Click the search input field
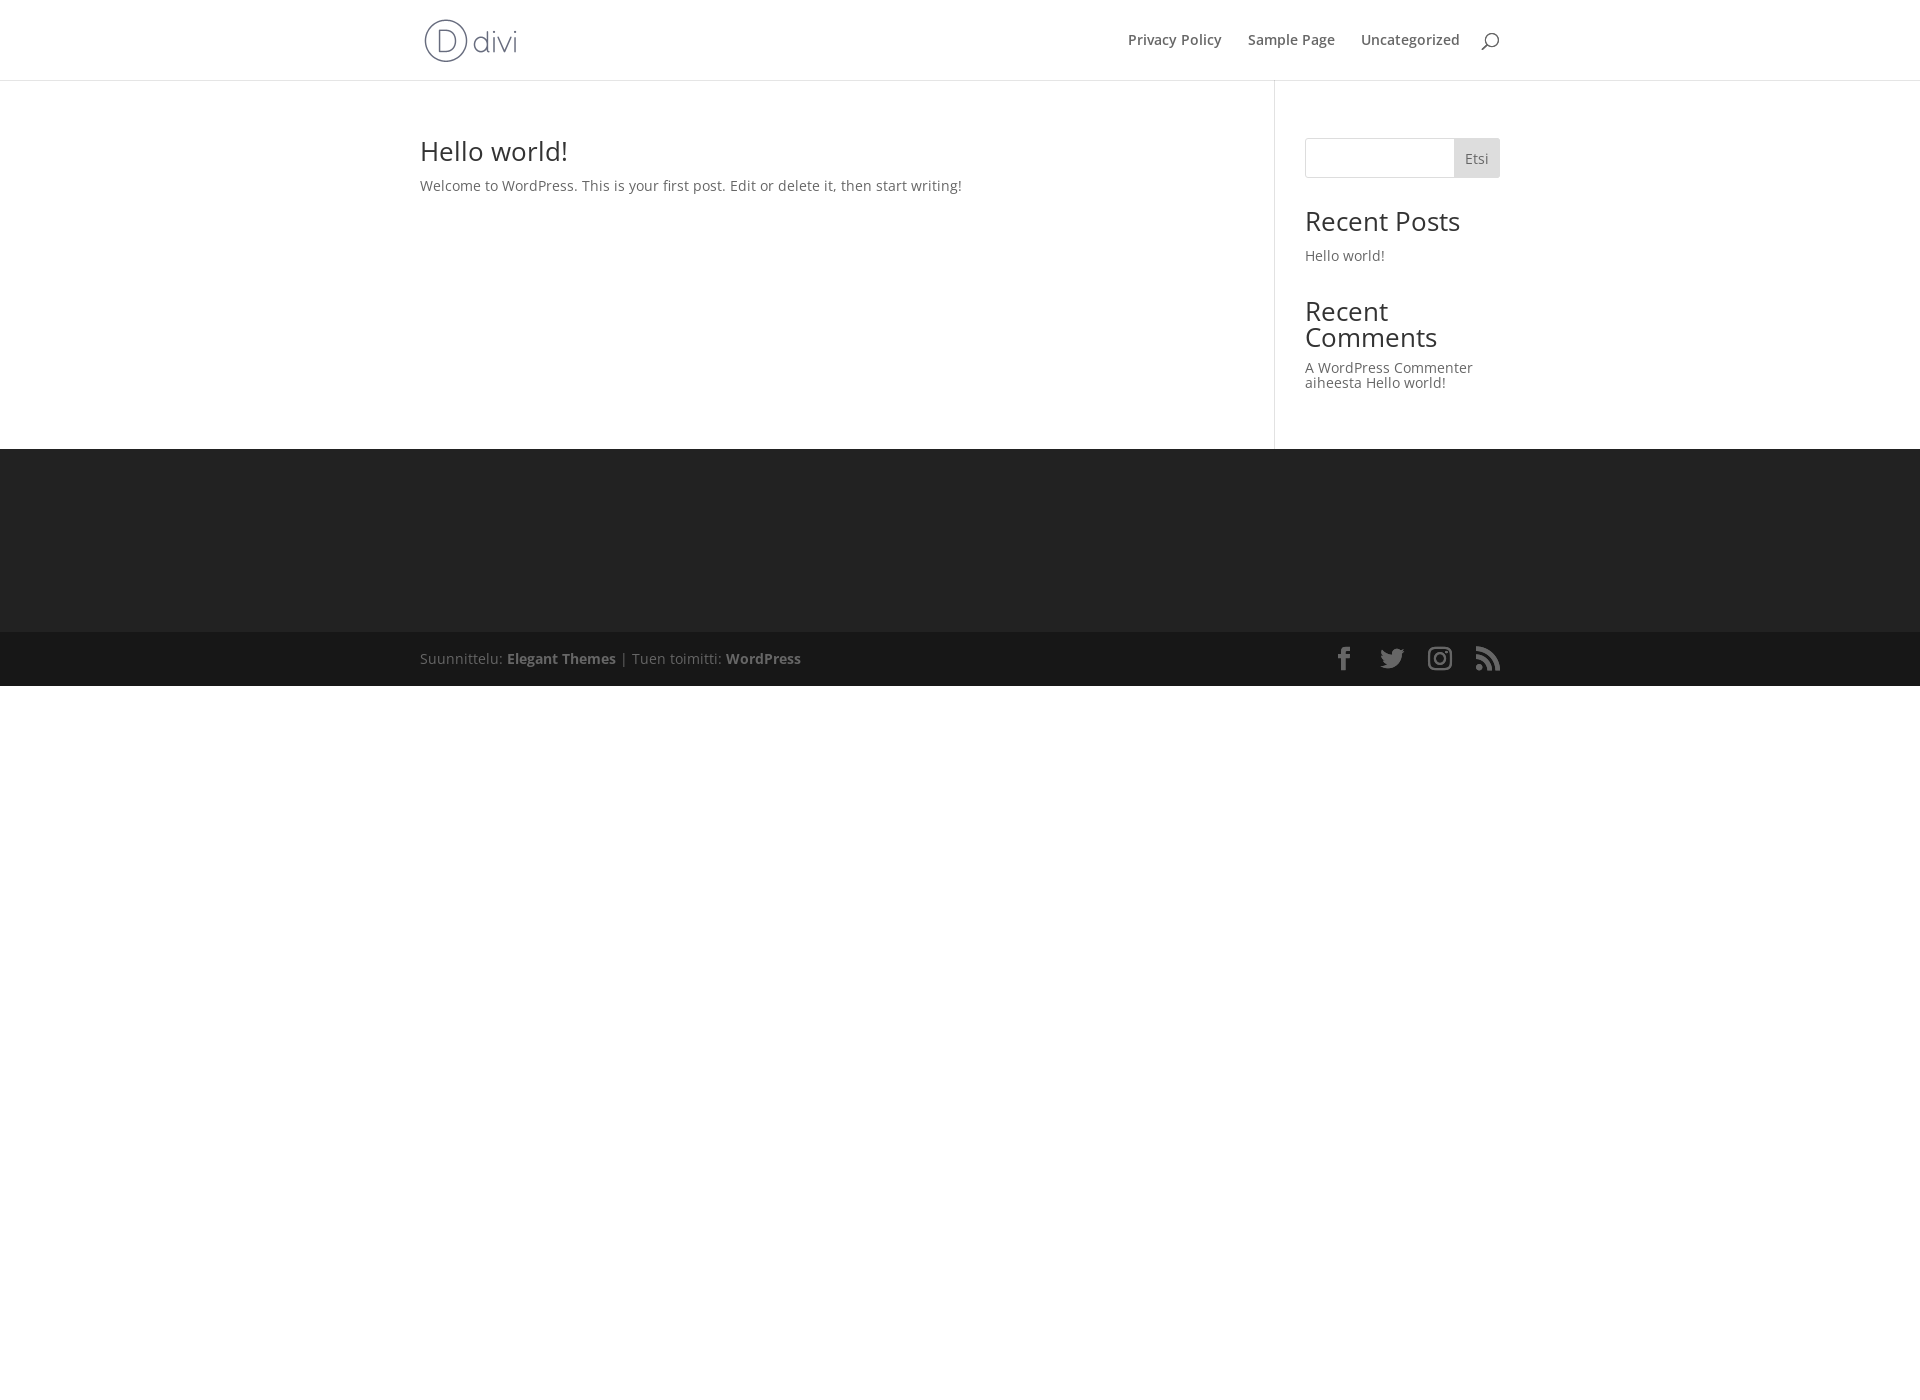Image resolution: width=1920 pixels, height=1400 pixels. click(x=1379, y=157)
